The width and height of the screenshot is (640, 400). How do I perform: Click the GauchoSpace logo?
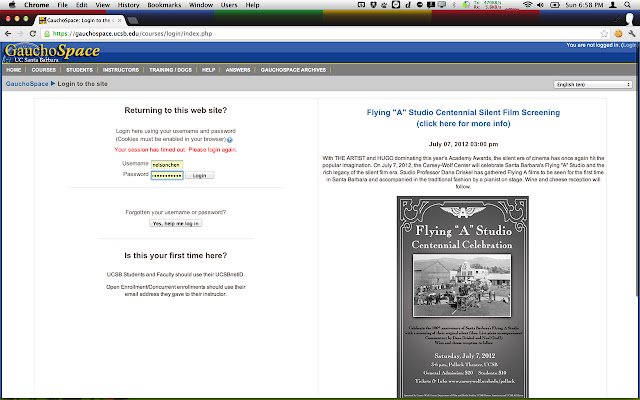pos(51,53)
